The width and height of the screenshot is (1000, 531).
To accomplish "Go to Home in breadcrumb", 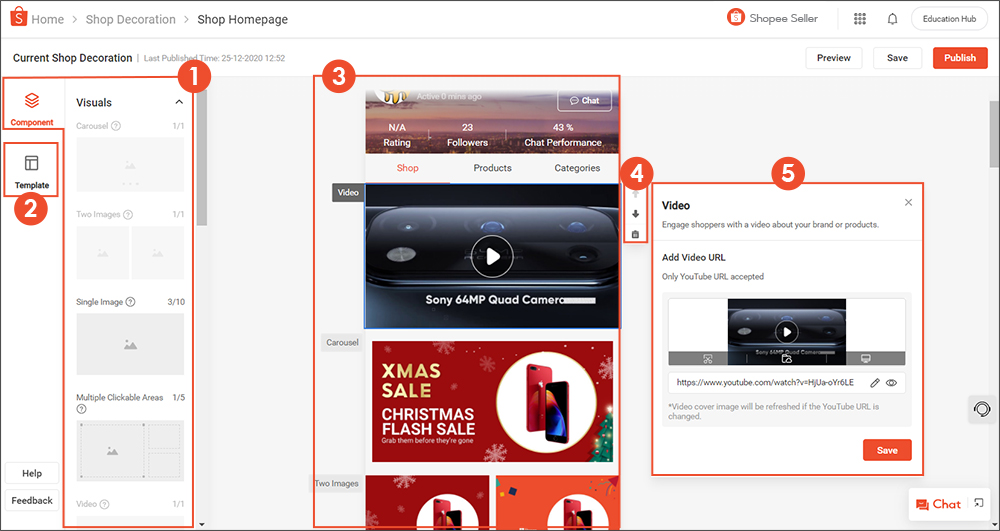I will [48, 19].
